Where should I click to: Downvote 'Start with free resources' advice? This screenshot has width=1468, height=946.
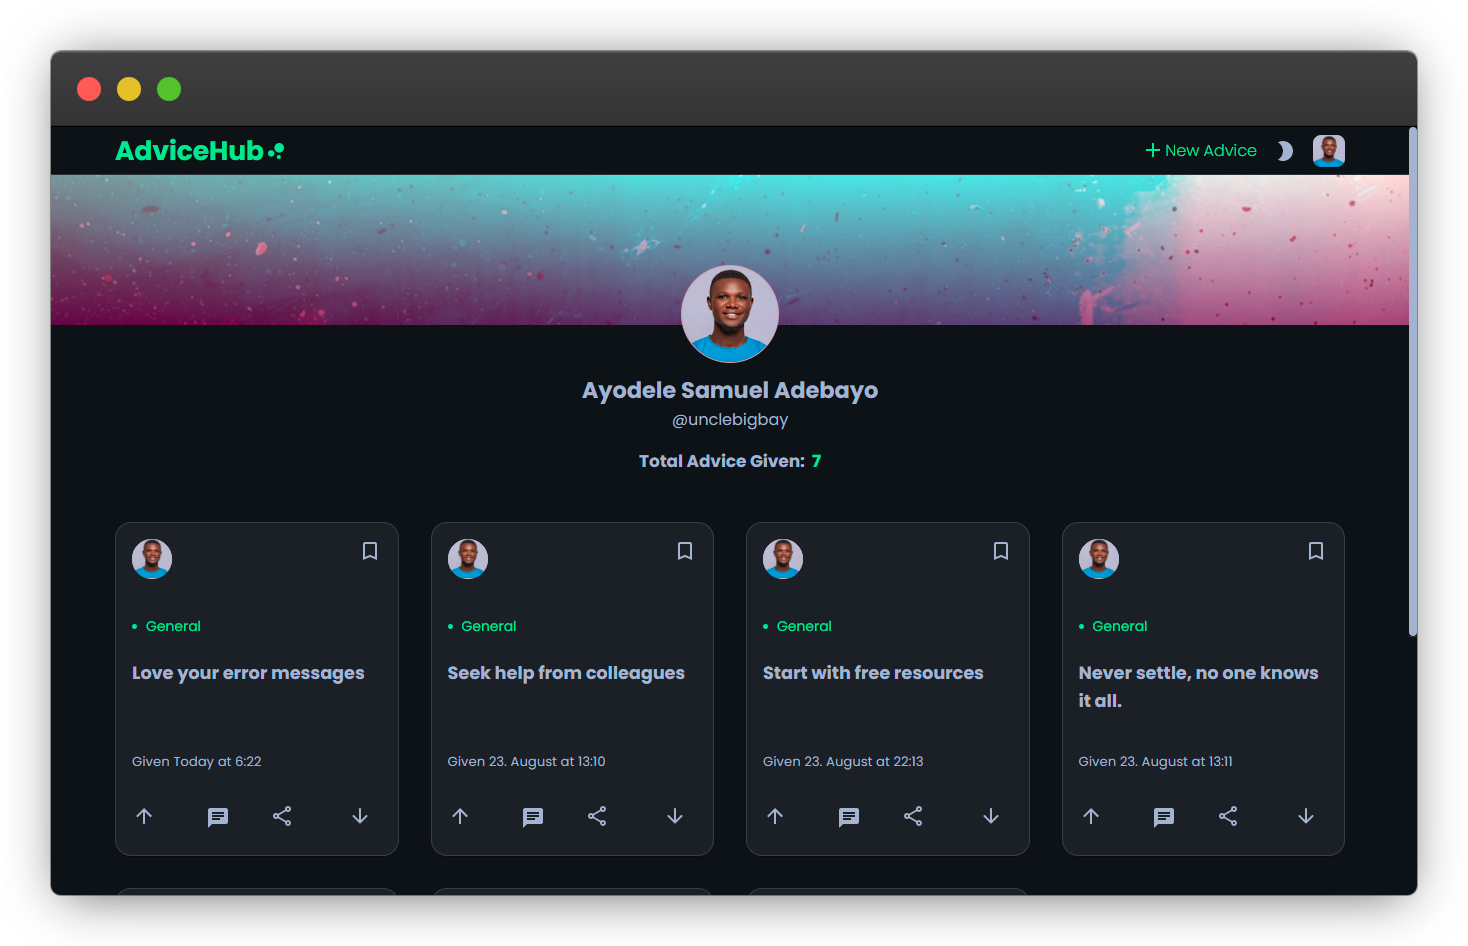point(991,816)
